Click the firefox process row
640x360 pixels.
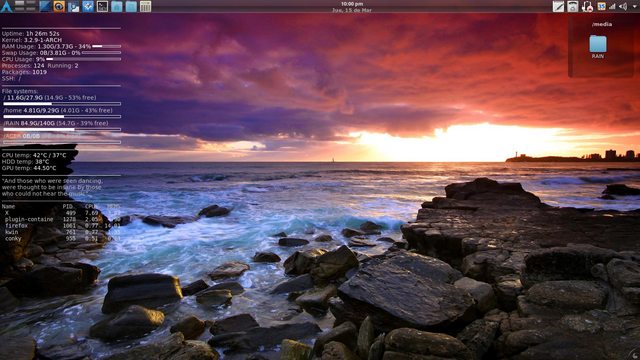61,225
